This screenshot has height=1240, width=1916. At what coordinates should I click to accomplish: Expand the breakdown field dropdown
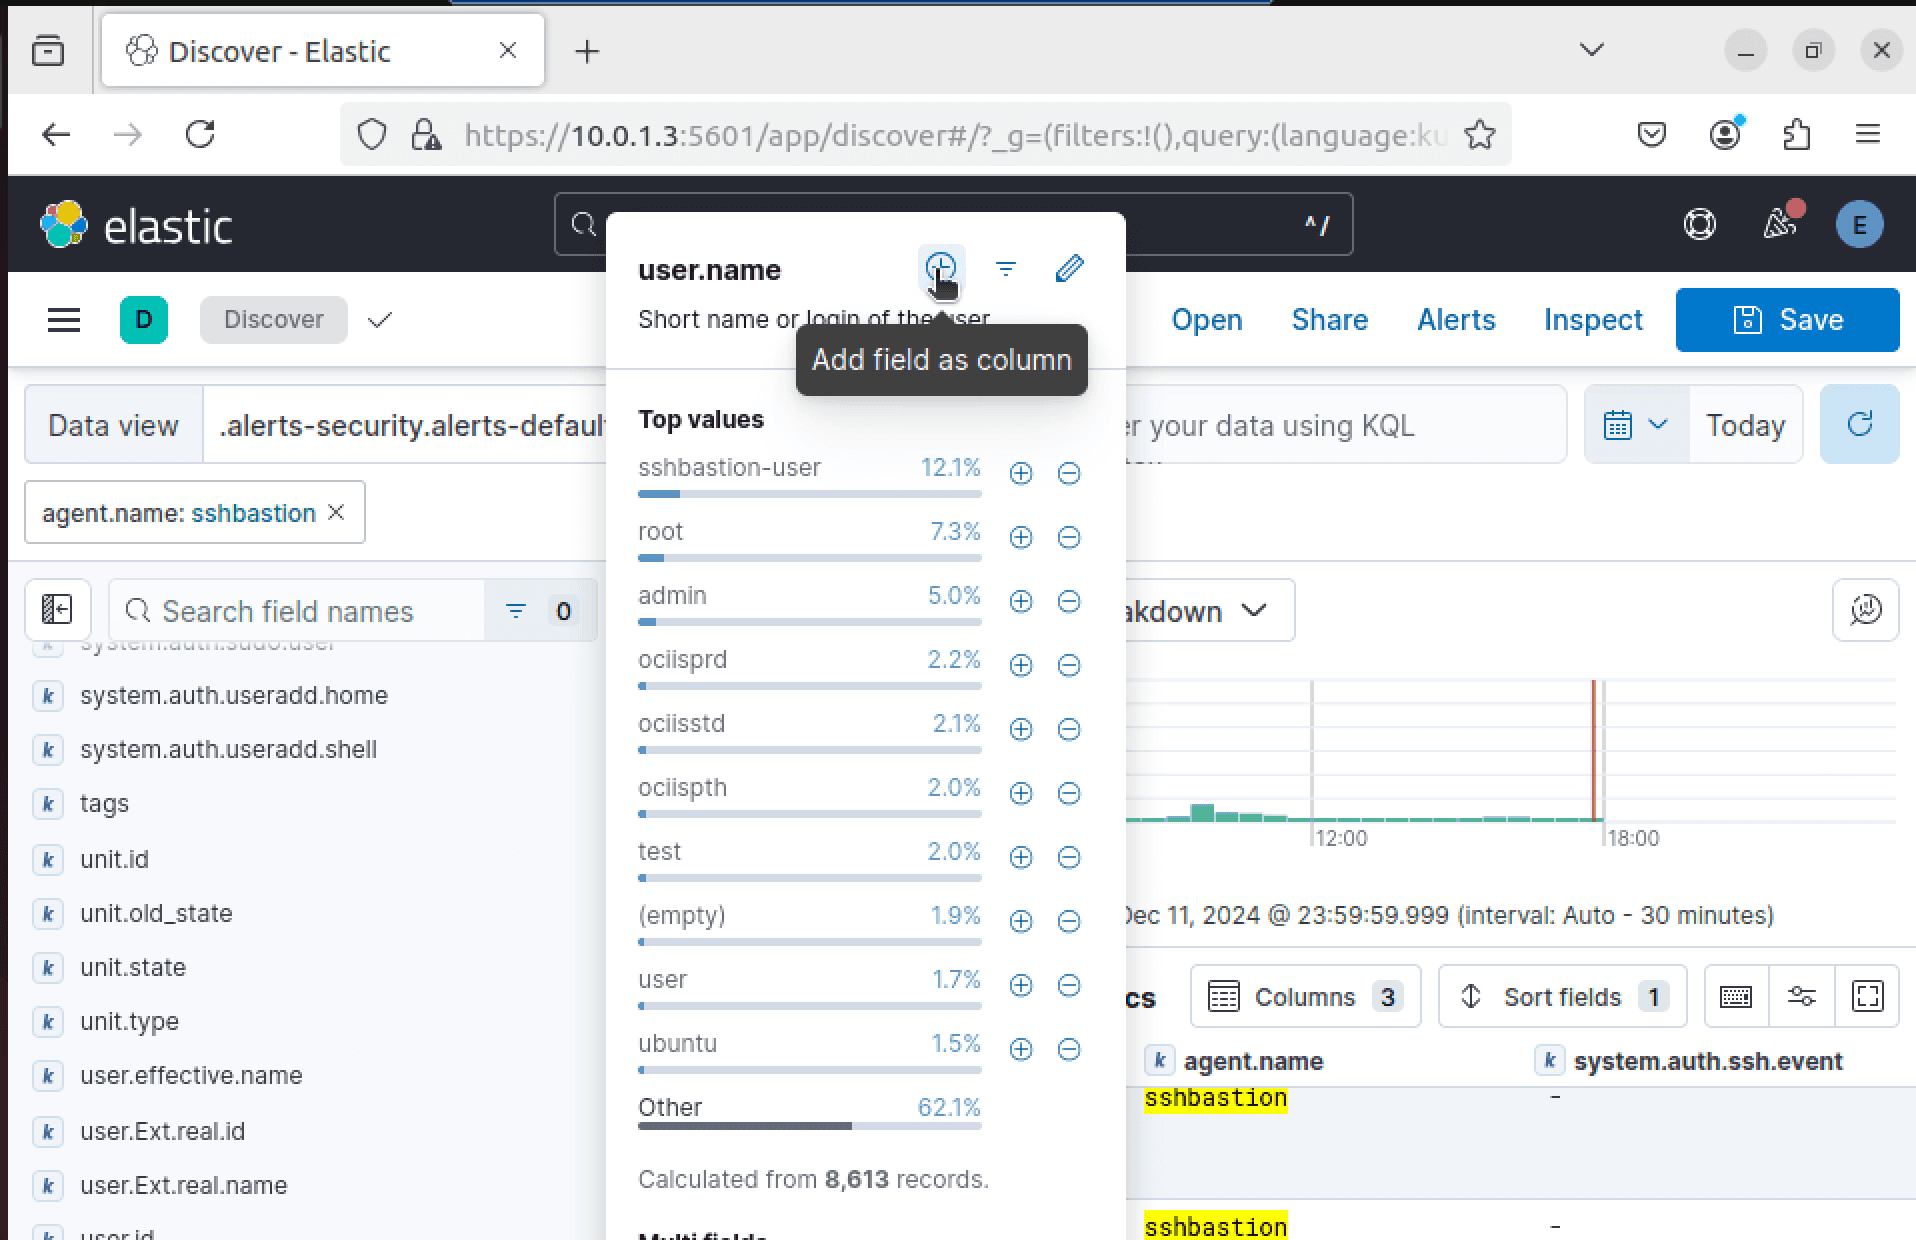(x=1210, y=611)
